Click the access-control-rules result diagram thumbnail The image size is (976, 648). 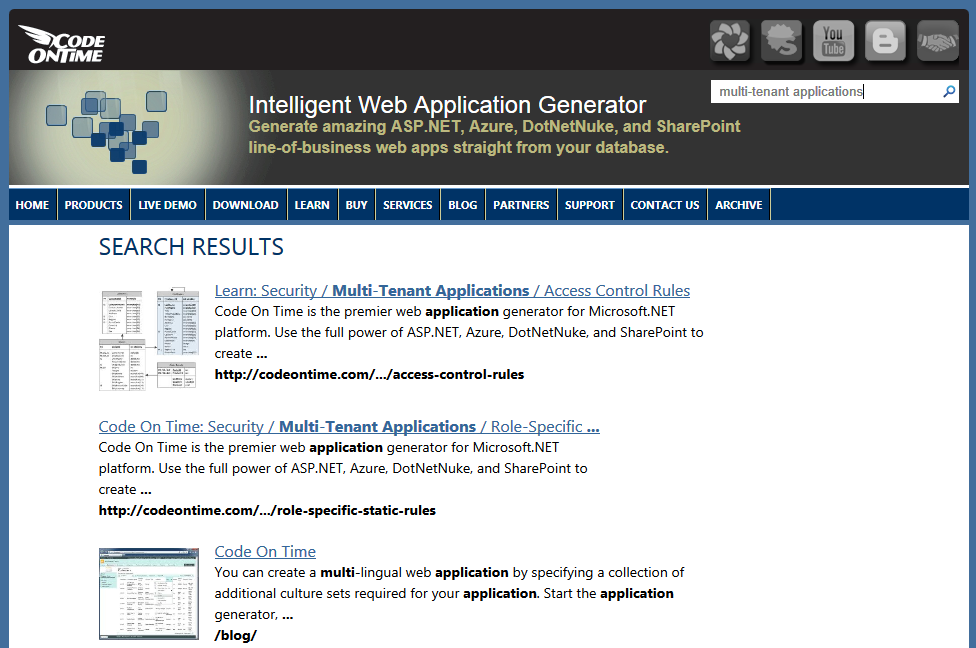click(x=149, y=339)
